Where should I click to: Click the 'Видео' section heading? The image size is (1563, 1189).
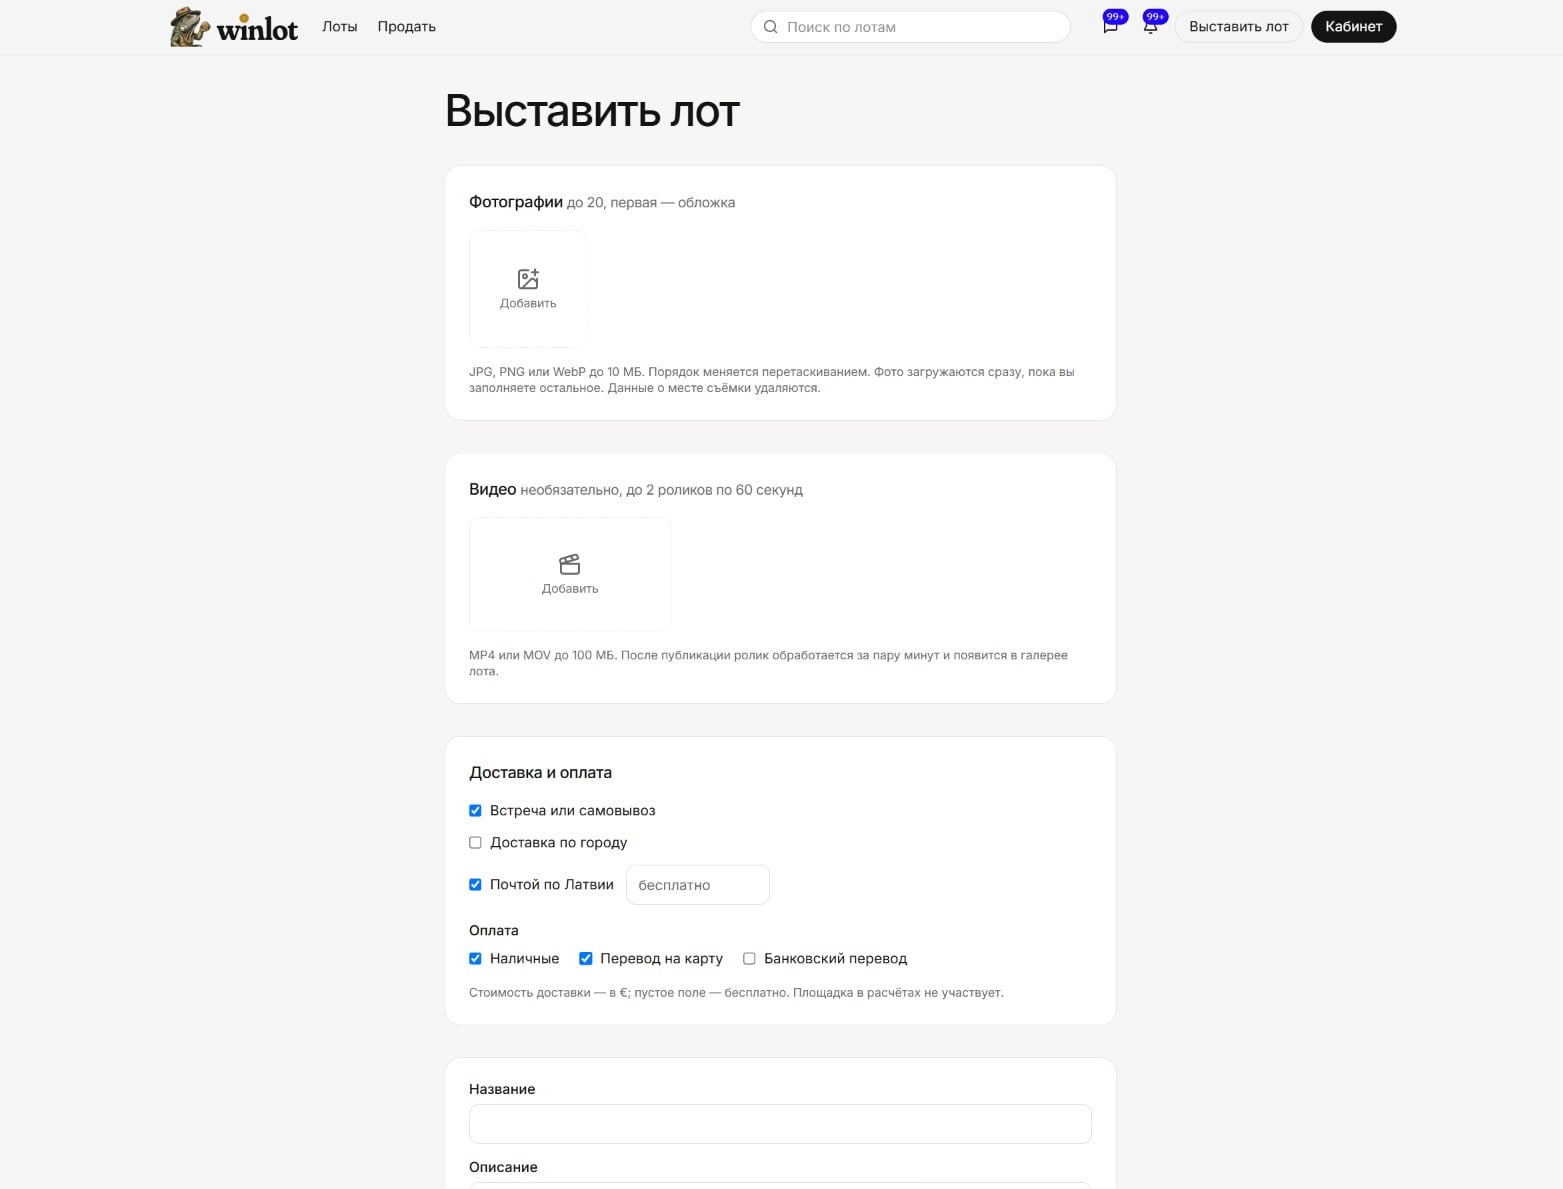point(493,490)
